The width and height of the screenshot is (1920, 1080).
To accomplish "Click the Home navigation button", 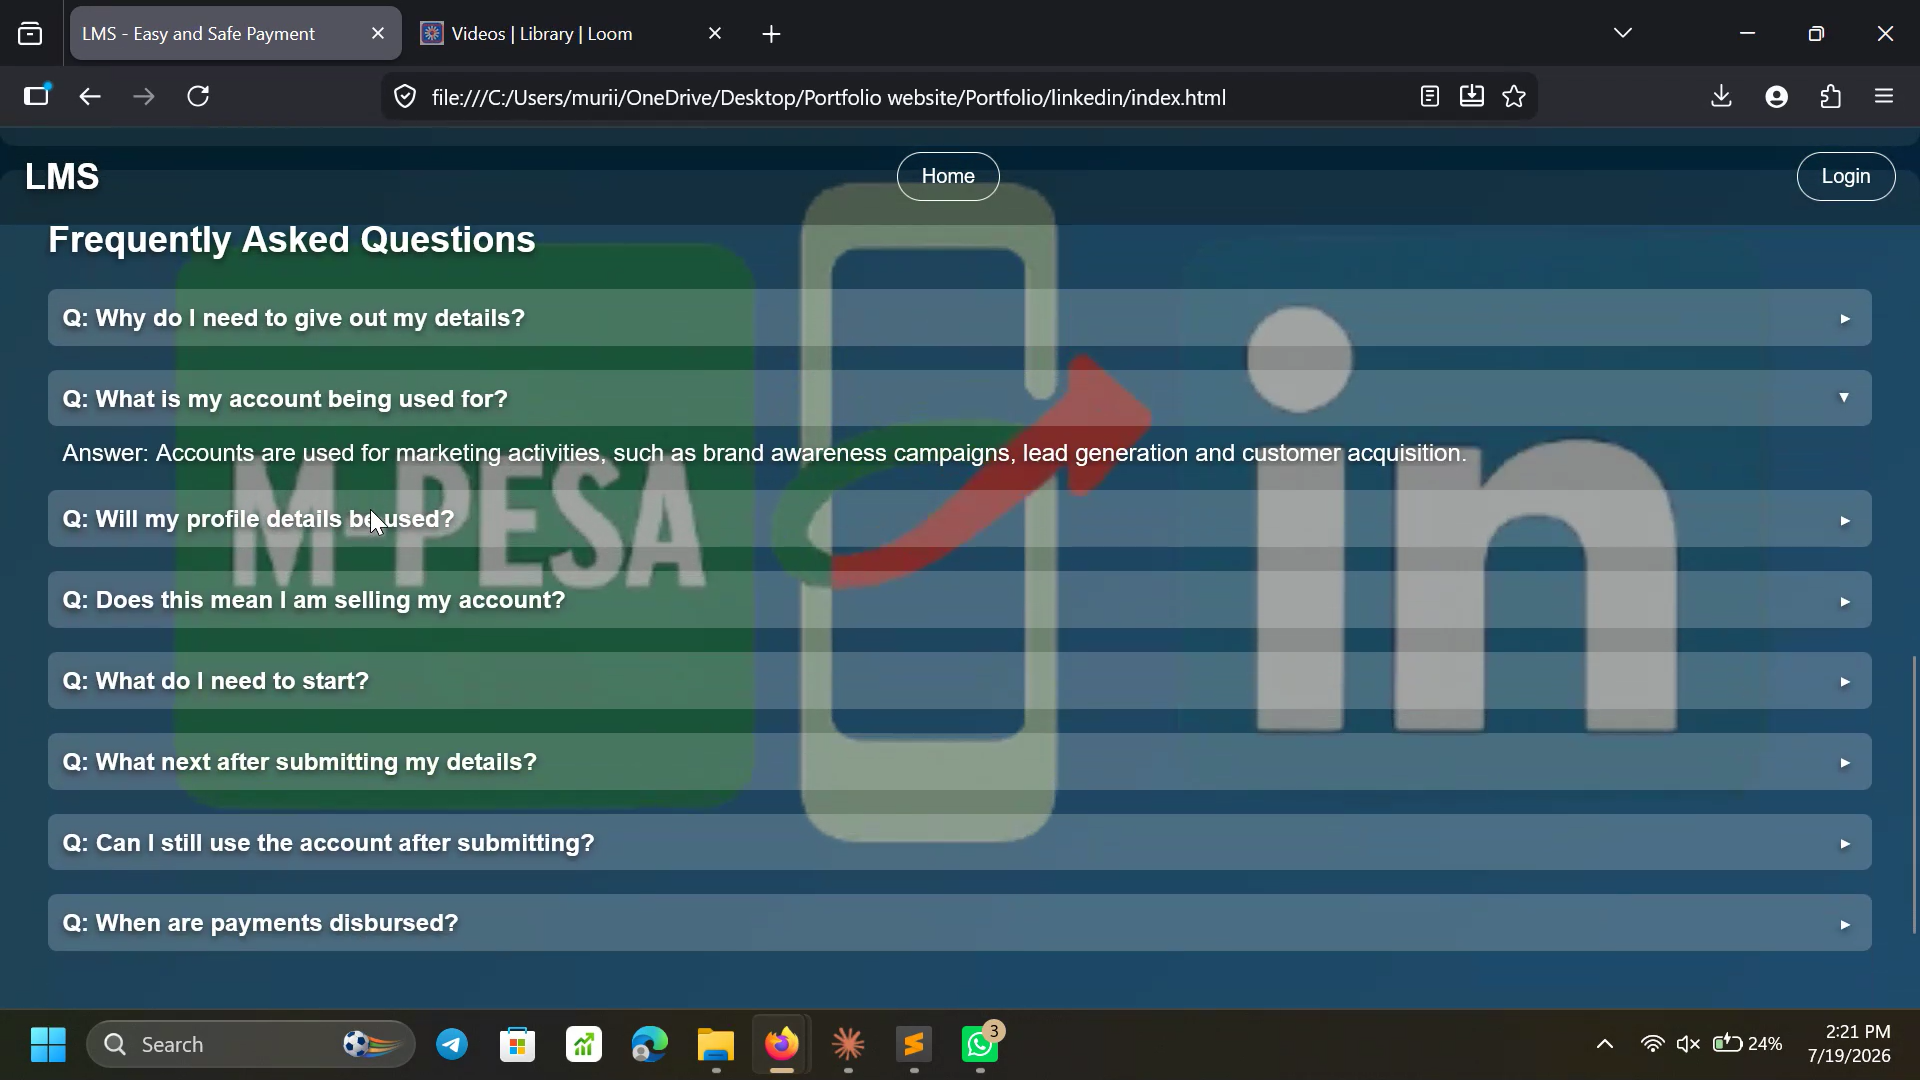I will (948, 176).
